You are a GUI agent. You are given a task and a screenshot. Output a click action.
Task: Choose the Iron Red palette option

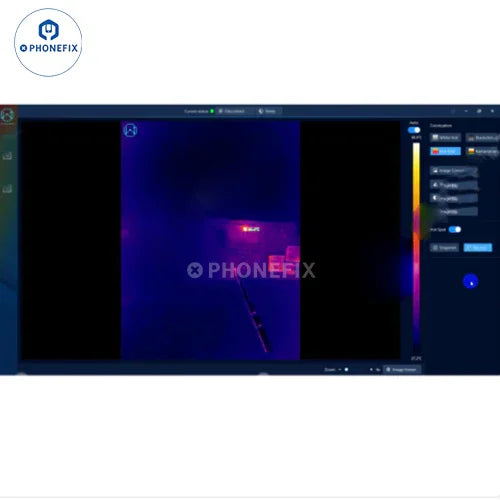(x=445, y=151)
